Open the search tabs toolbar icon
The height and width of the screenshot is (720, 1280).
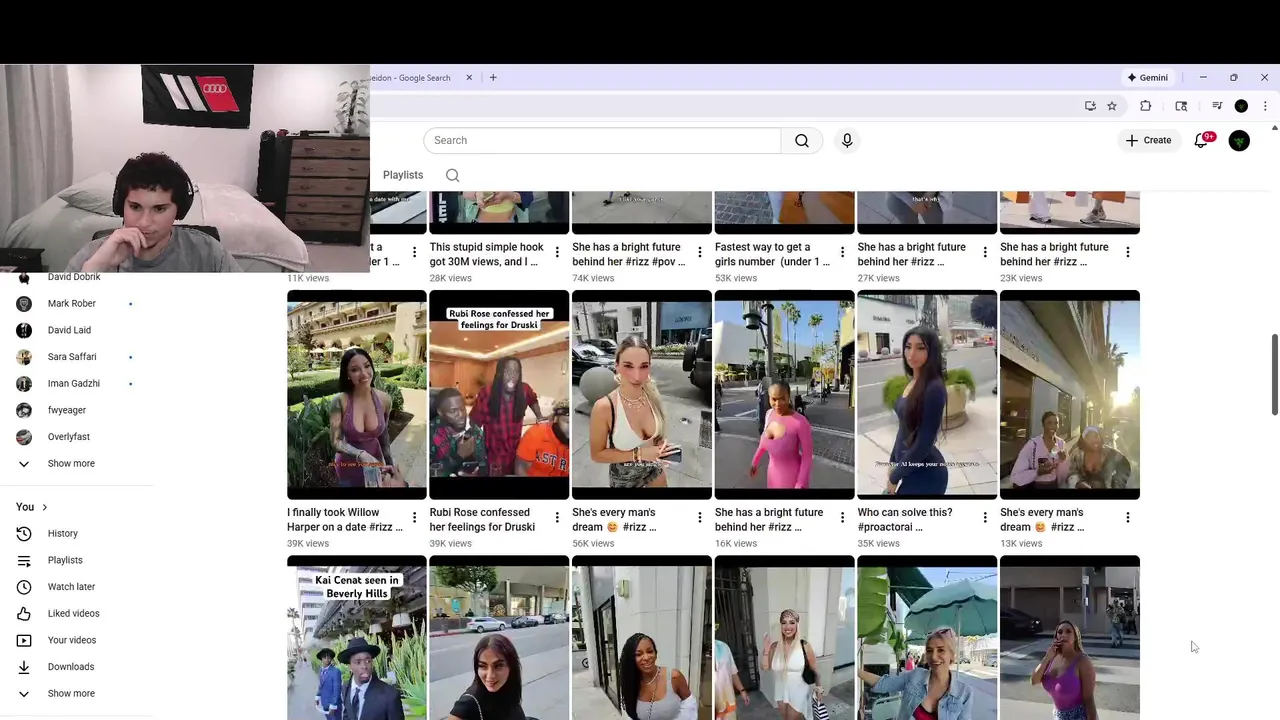pyautogui.click(x=1181, y=106)
